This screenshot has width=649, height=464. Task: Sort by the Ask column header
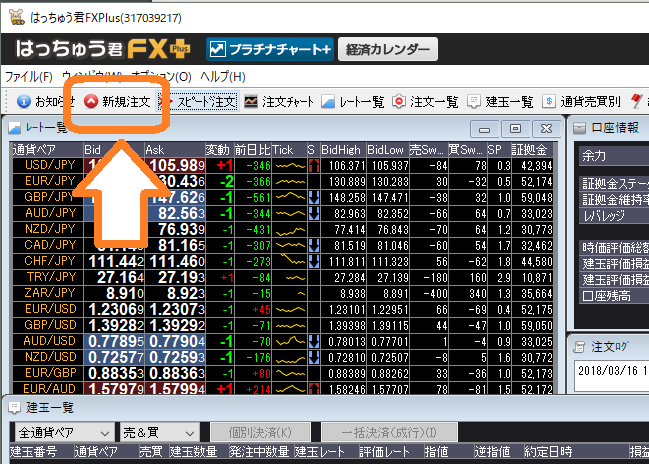[175, 149]
